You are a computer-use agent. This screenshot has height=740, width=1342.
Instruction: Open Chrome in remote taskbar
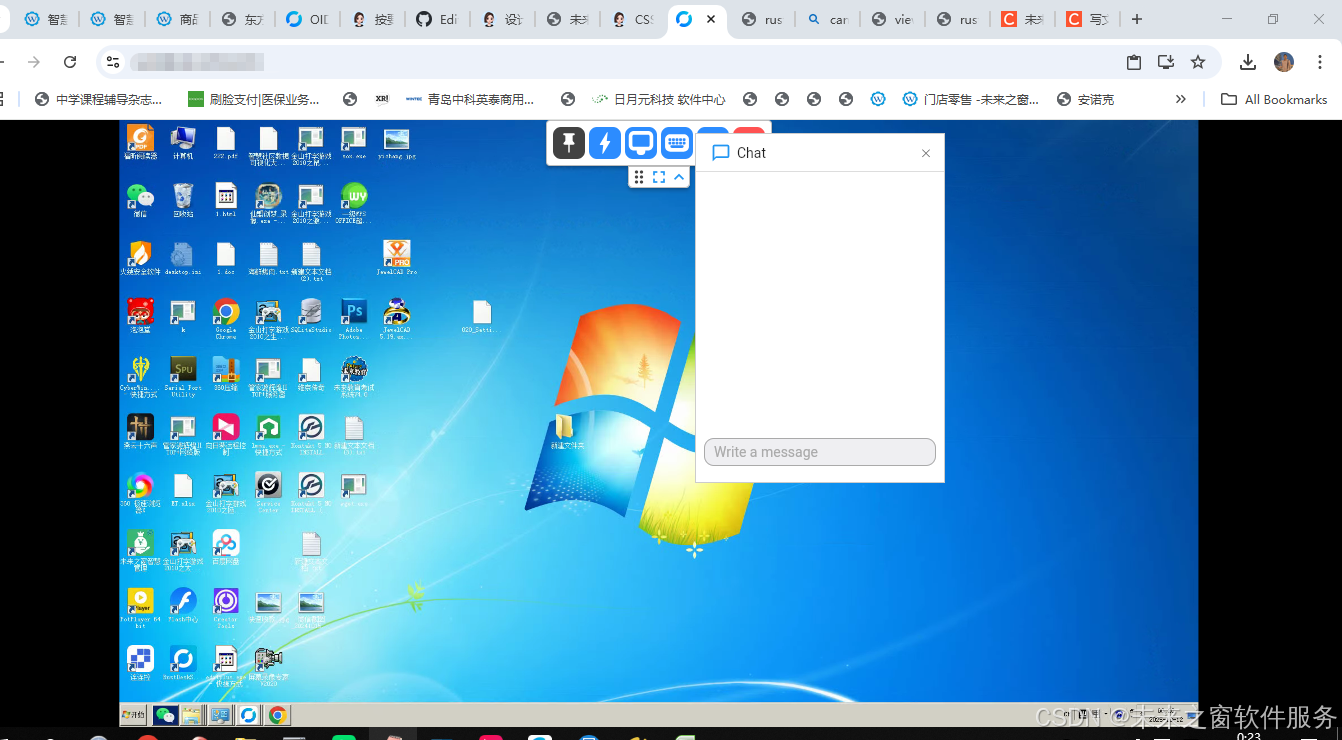pos(277,715)
